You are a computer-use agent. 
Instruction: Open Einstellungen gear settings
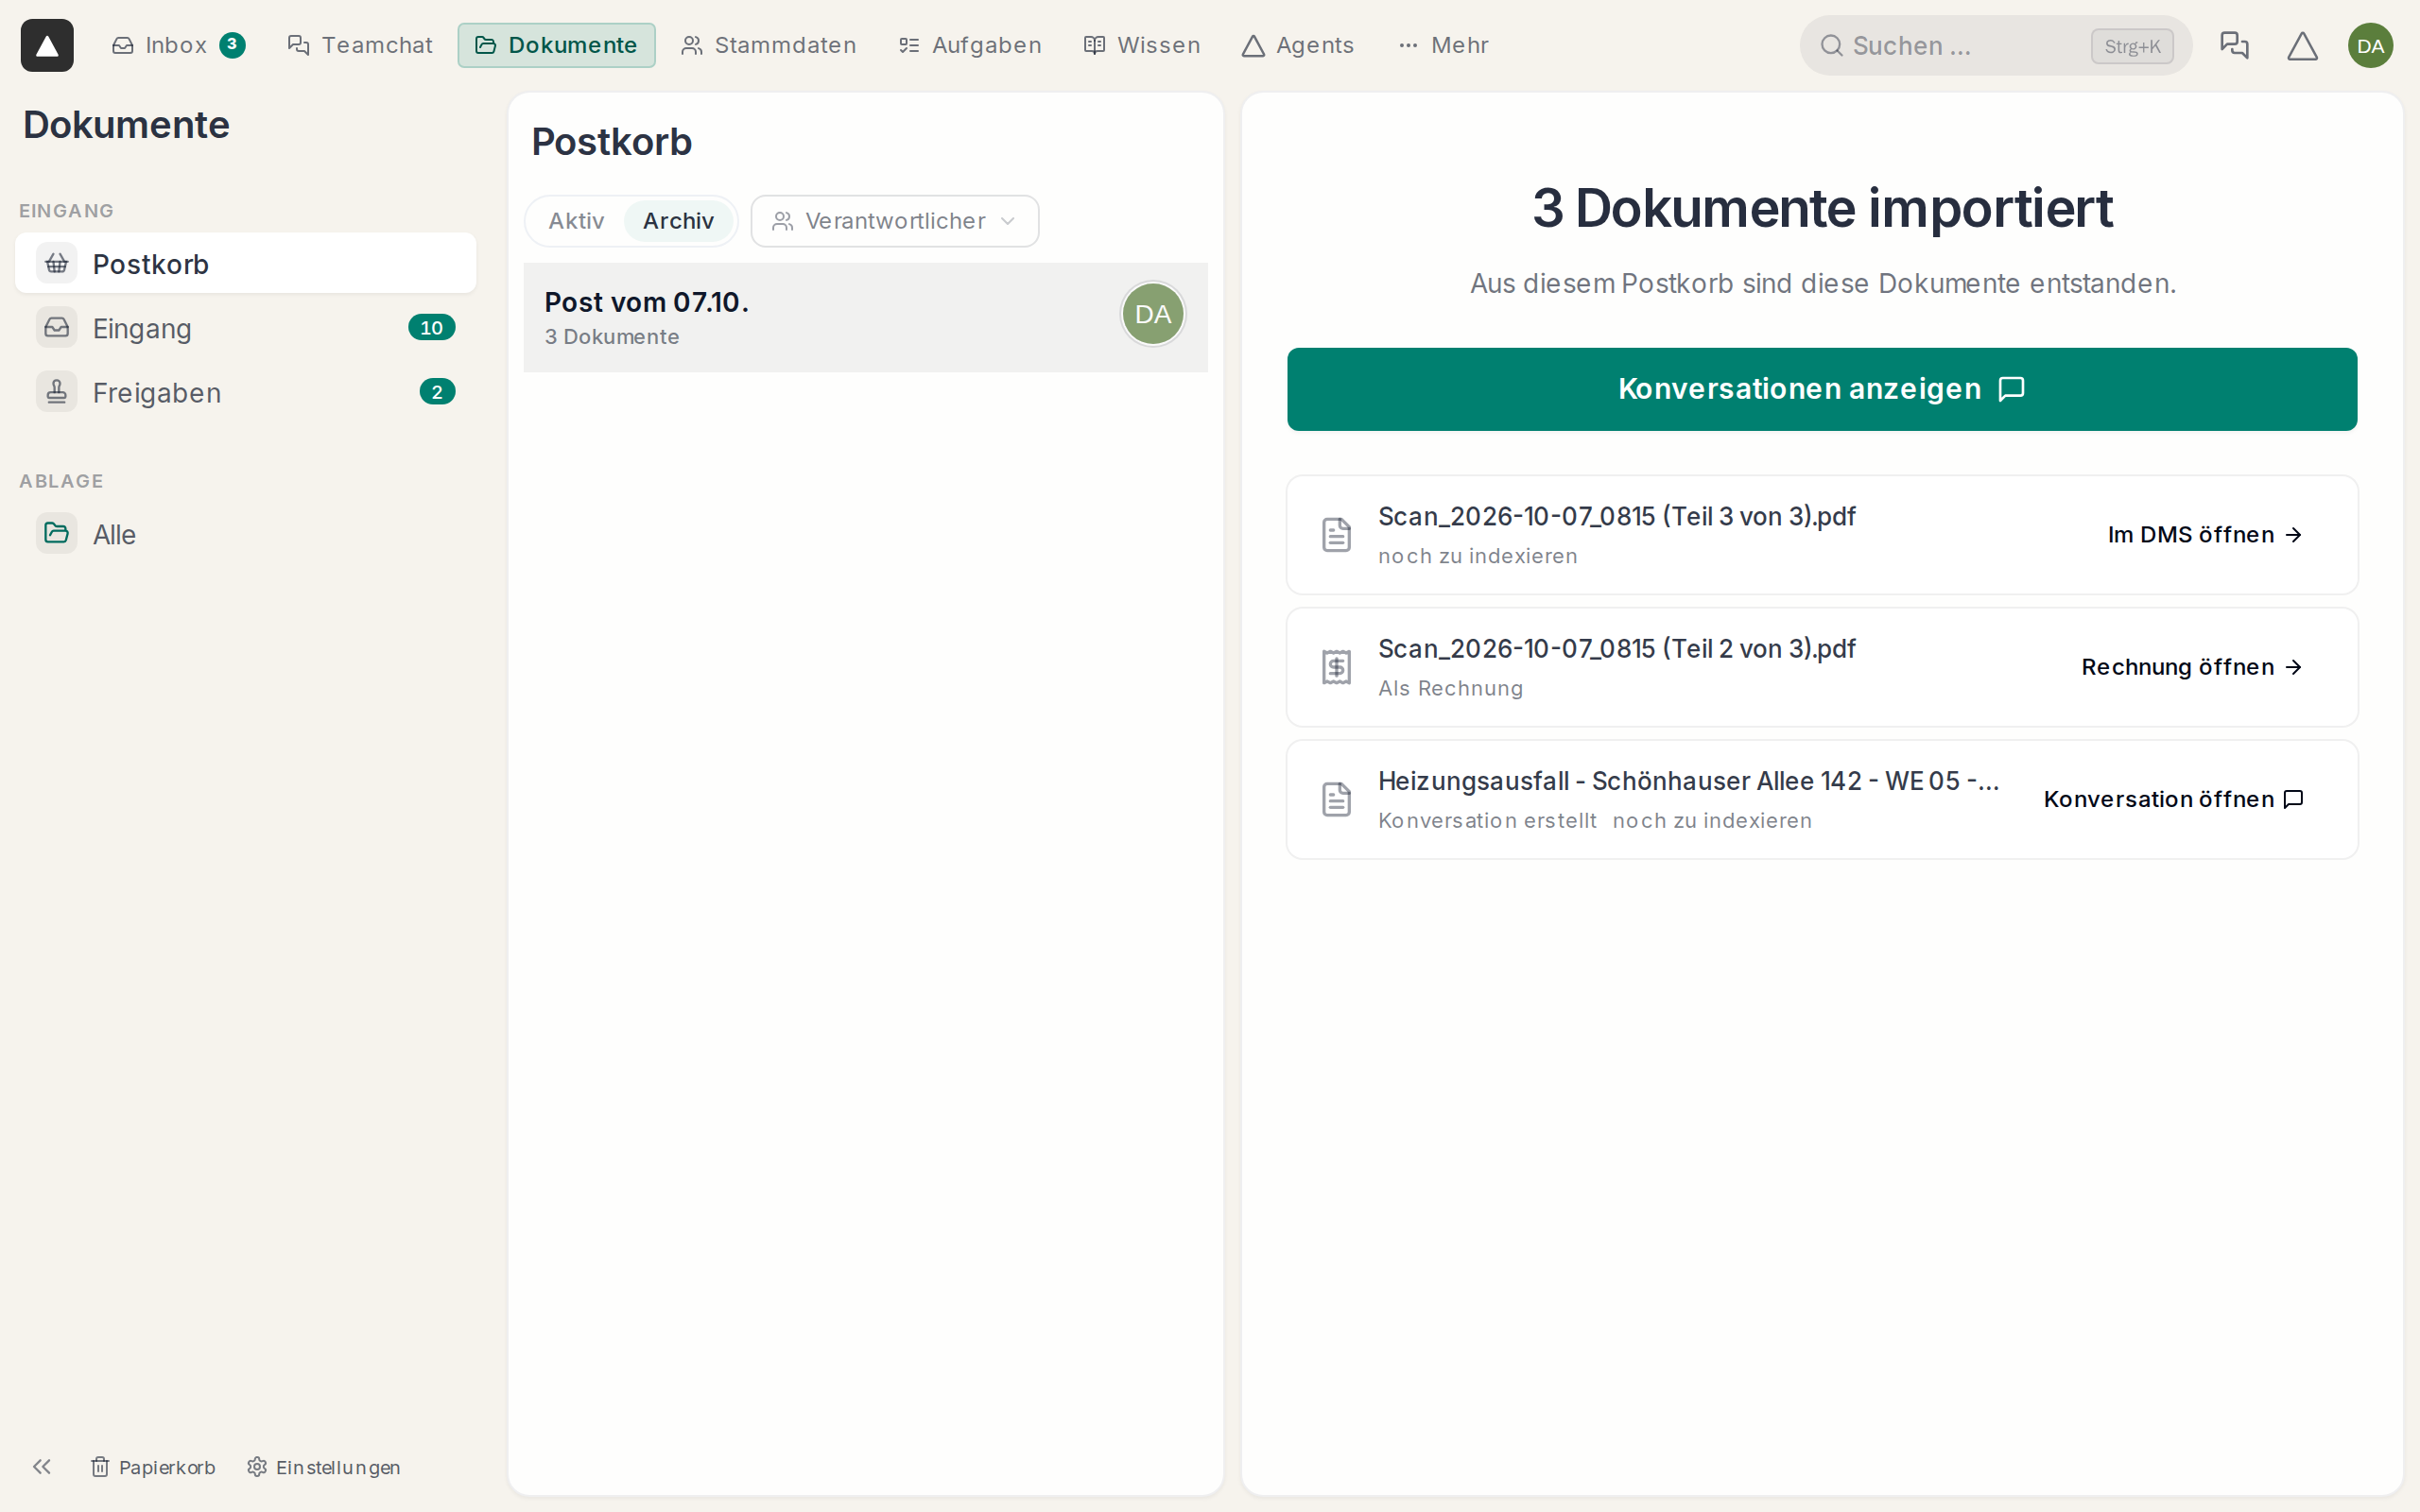(x=324, y=1466)
